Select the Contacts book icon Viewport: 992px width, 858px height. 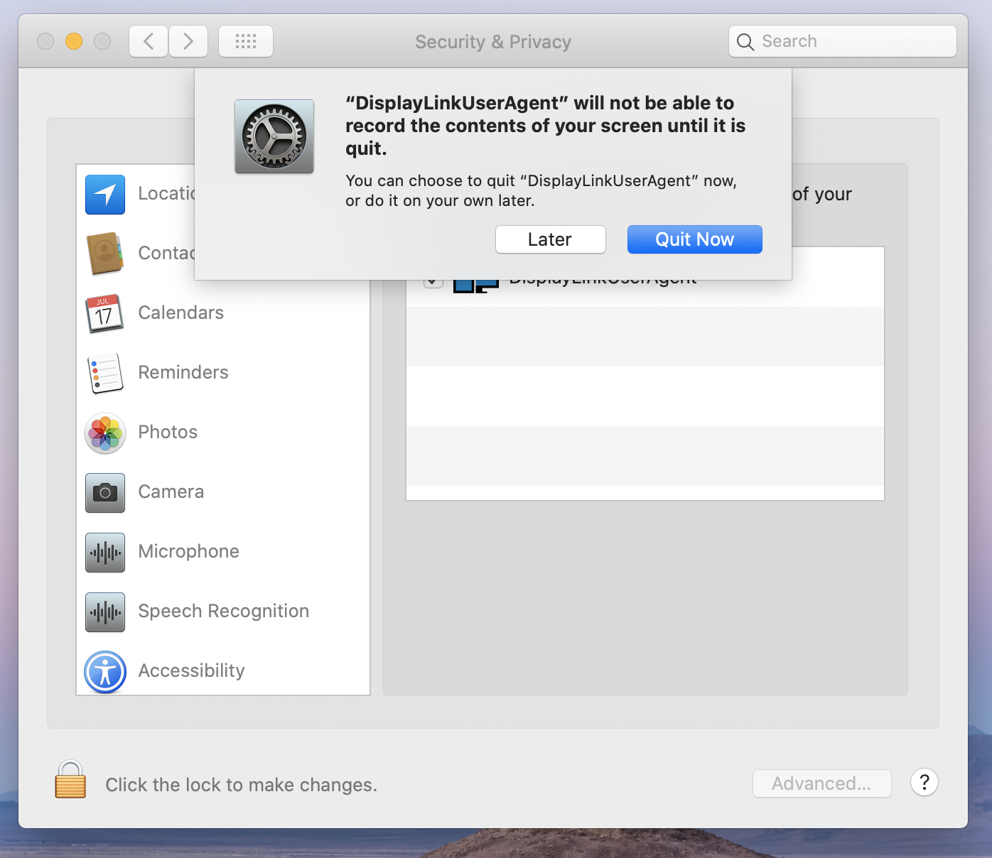click(x=105, y=253)
